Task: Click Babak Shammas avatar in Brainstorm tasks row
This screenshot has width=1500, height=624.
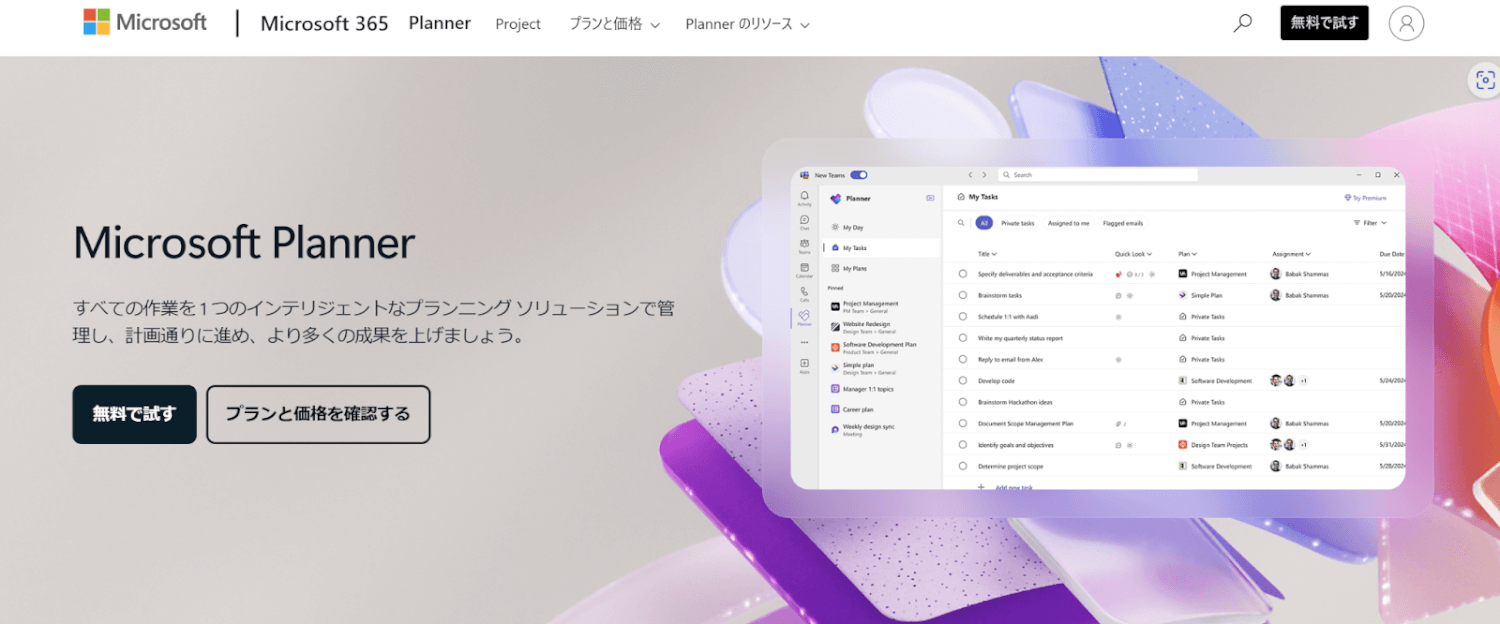Action: [1276, 295]
